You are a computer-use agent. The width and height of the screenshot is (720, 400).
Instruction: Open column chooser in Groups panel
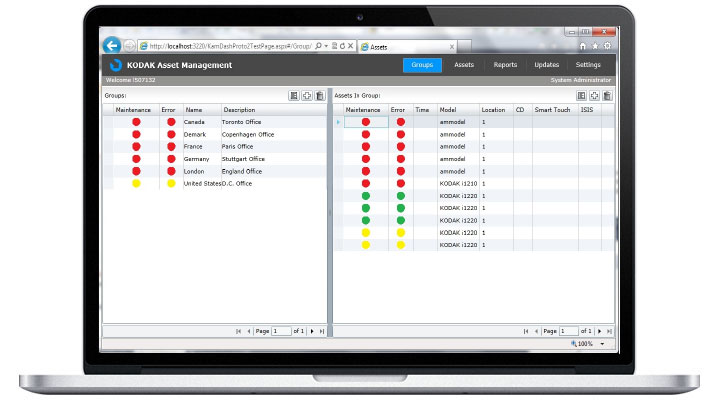pos(294,96)
